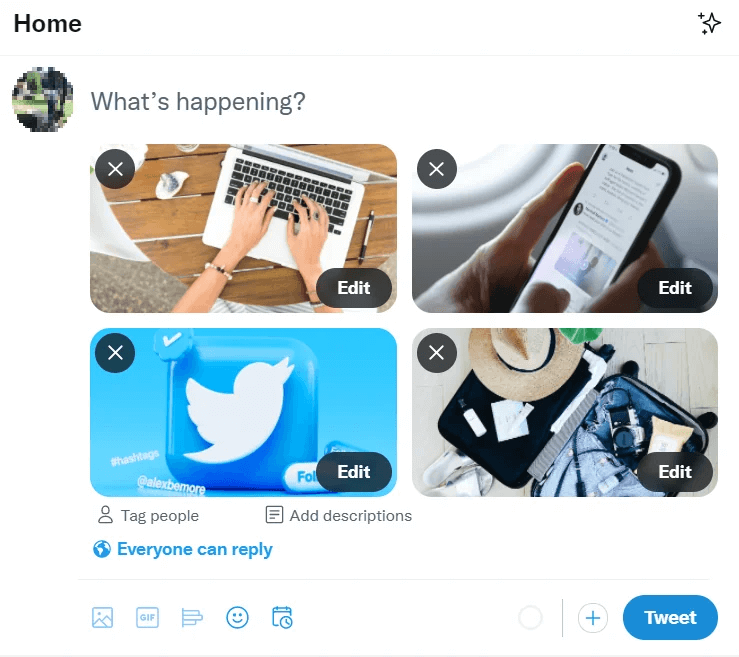The image size is (739, 657).
Task: Choose Add descriptions for images
Action: [338, 515]
